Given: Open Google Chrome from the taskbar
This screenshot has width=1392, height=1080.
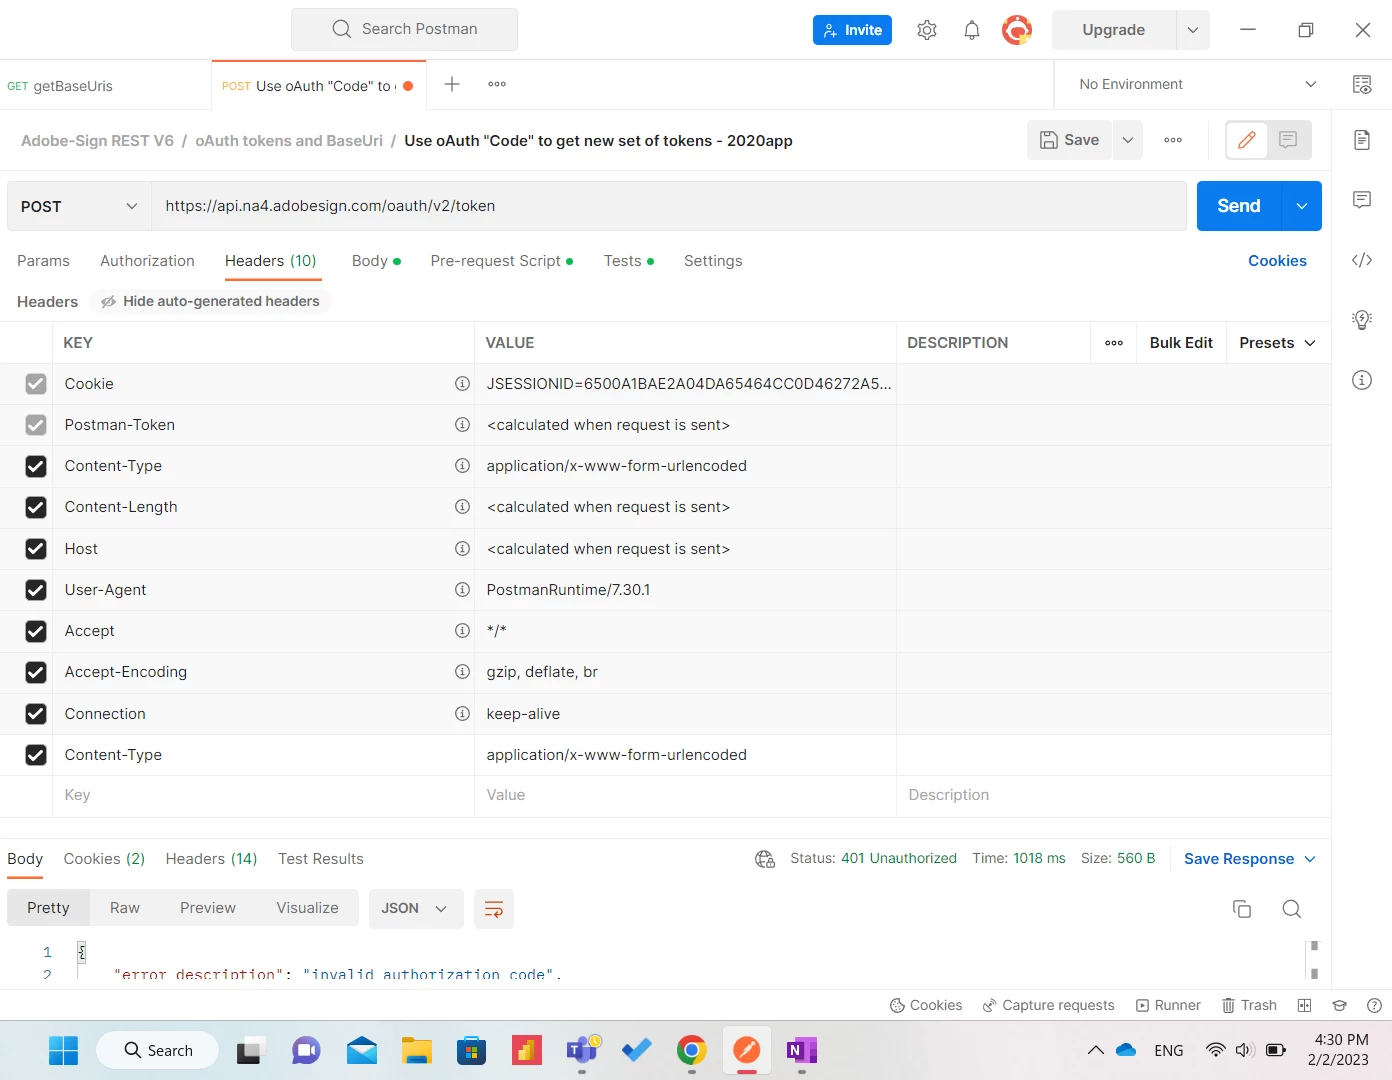Looking at the screenshot, I should pos(691,1050).
